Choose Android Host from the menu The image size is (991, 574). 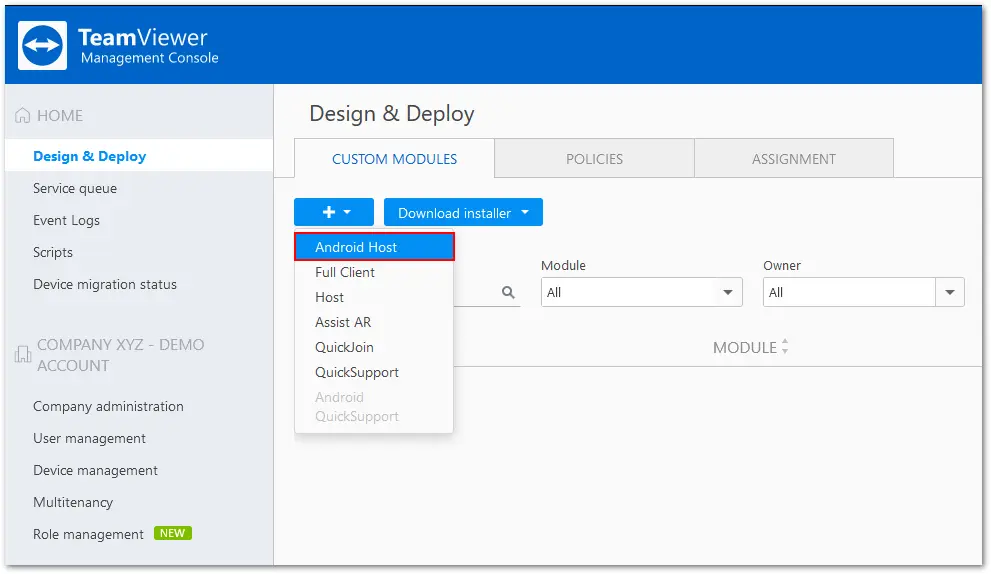(374, 247)
